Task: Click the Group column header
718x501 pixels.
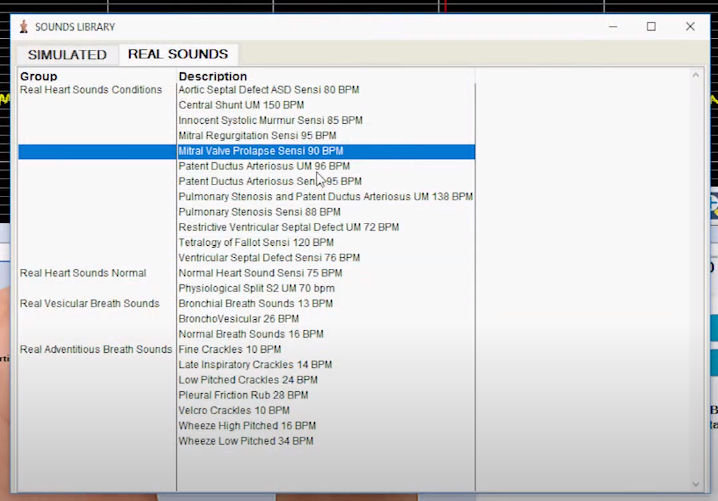Action: [x=38, y=76]
